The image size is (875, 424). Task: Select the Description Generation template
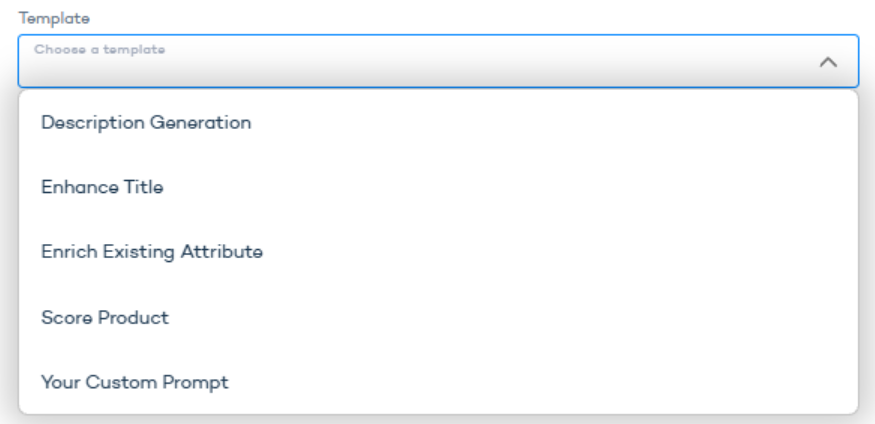pos(146,123)
